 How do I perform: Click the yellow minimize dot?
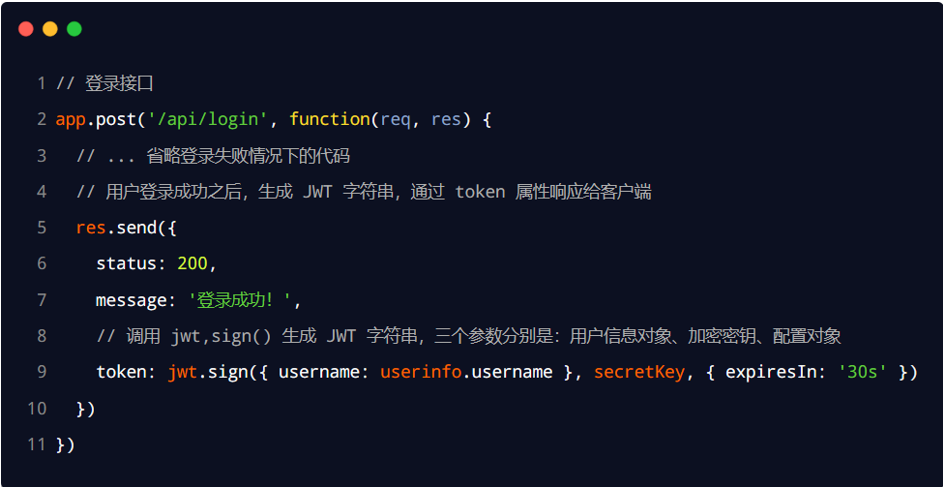click(x=50, y=29)
